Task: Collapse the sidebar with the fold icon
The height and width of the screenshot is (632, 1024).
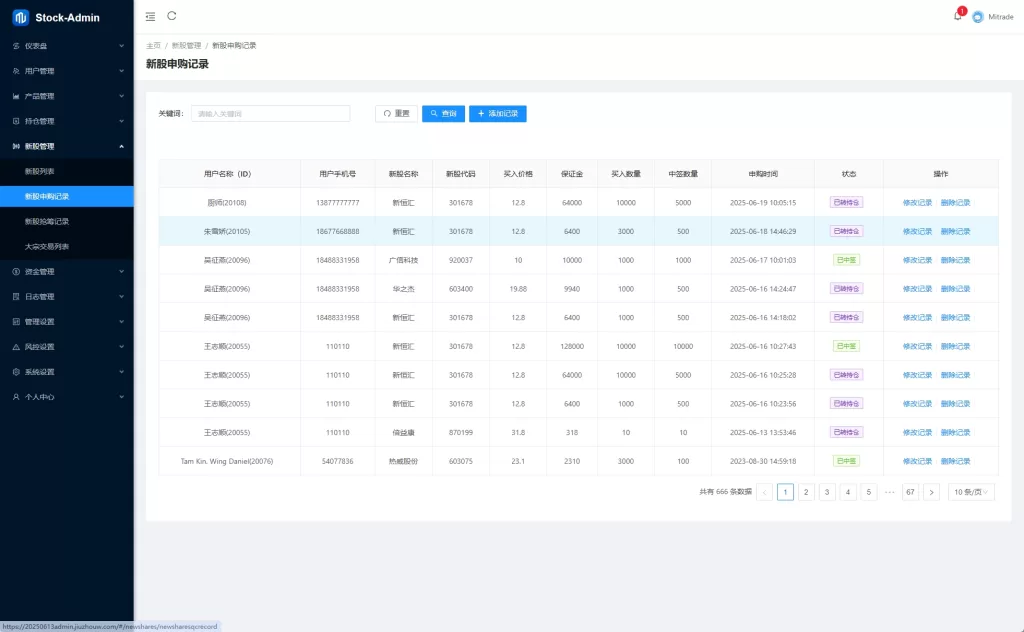Action: coord(150,16)
